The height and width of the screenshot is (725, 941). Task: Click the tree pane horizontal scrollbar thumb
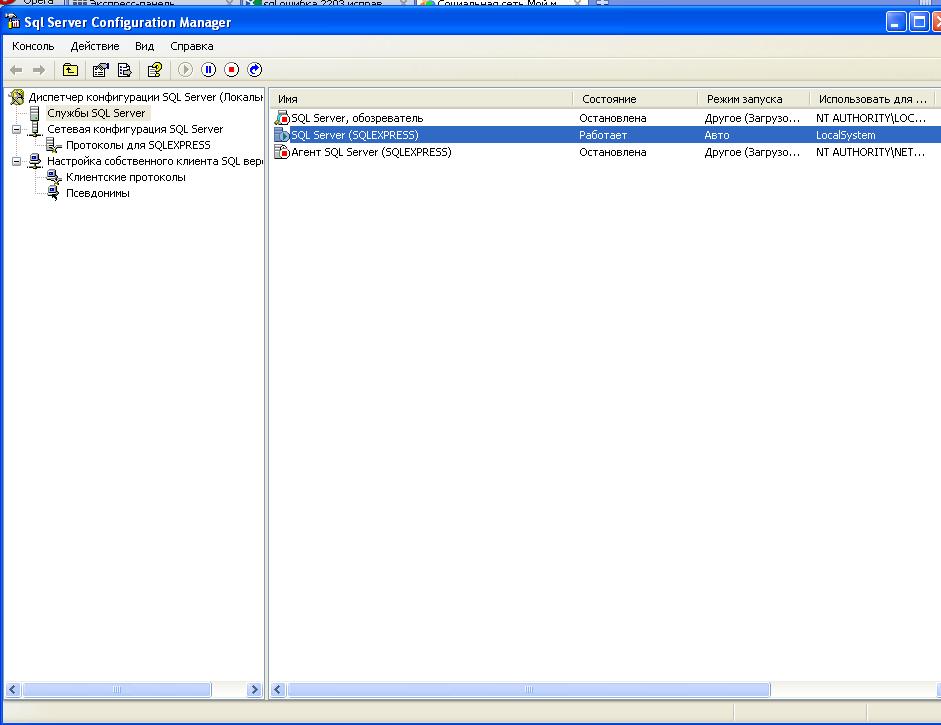point(116,690)
